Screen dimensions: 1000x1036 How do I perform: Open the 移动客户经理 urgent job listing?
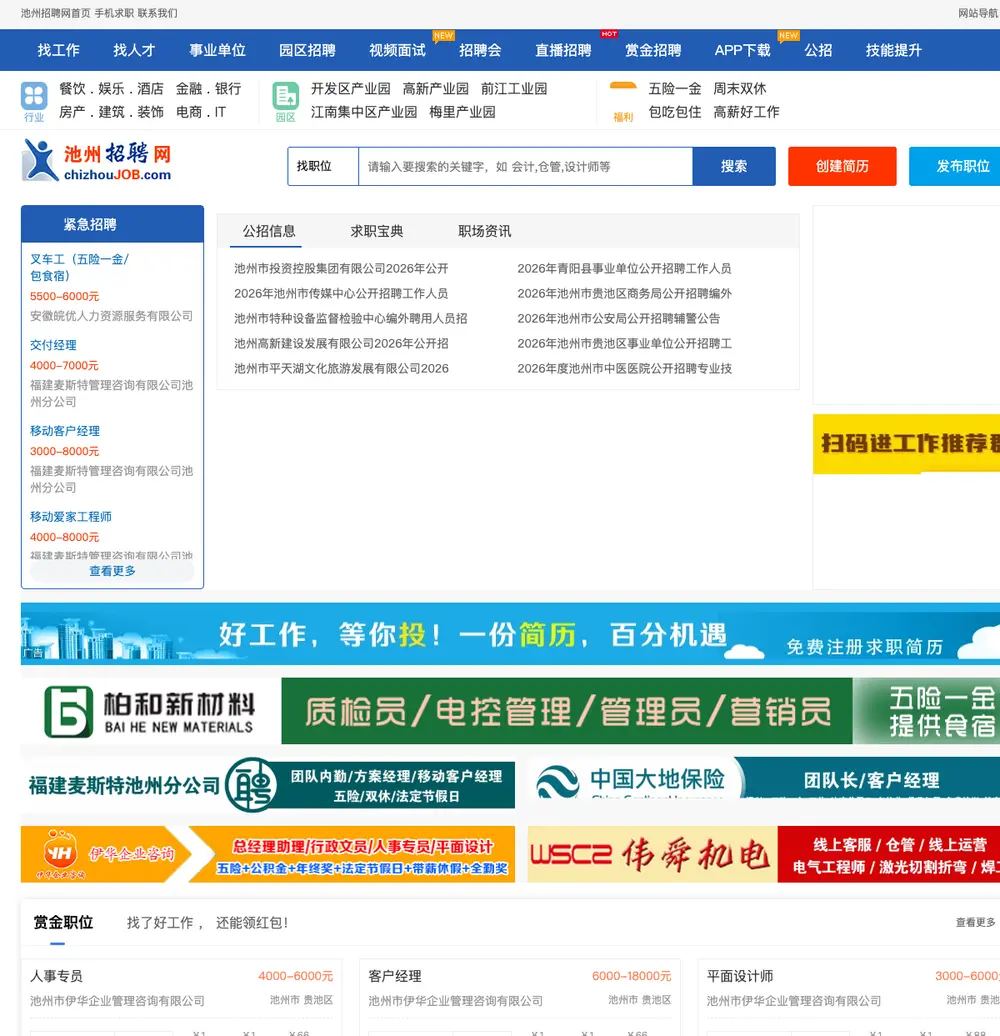[65, 431]
